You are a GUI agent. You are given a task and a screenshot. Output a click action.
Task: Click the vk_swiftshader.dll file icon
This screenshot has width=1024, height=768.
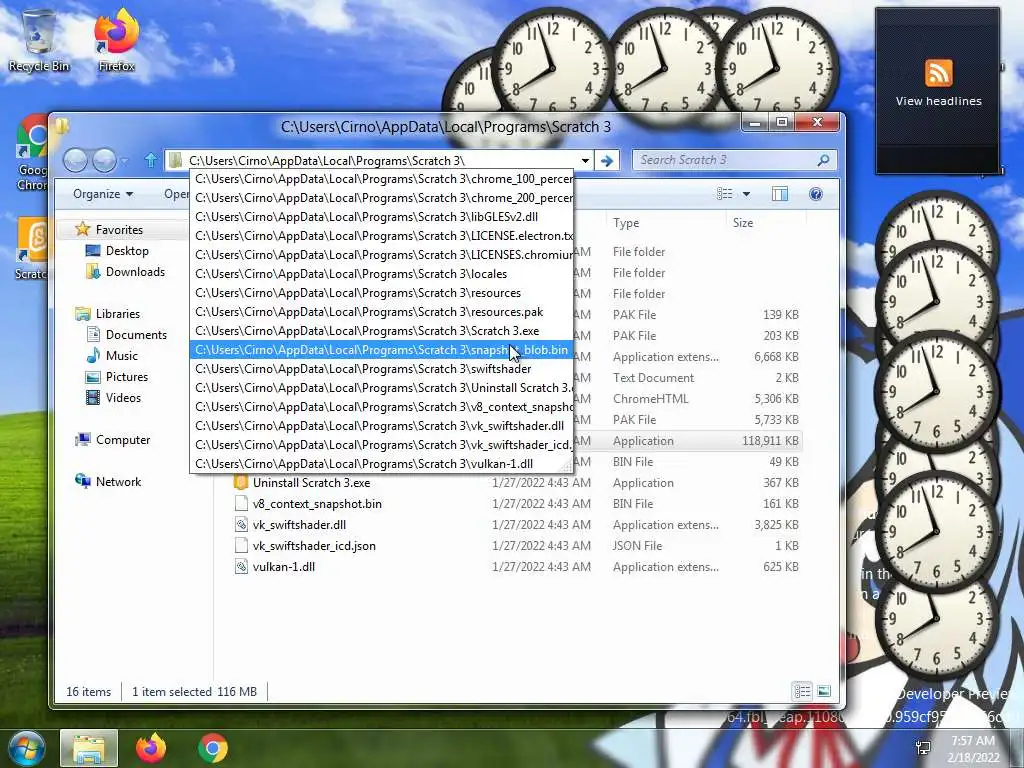tap(241, 524)
